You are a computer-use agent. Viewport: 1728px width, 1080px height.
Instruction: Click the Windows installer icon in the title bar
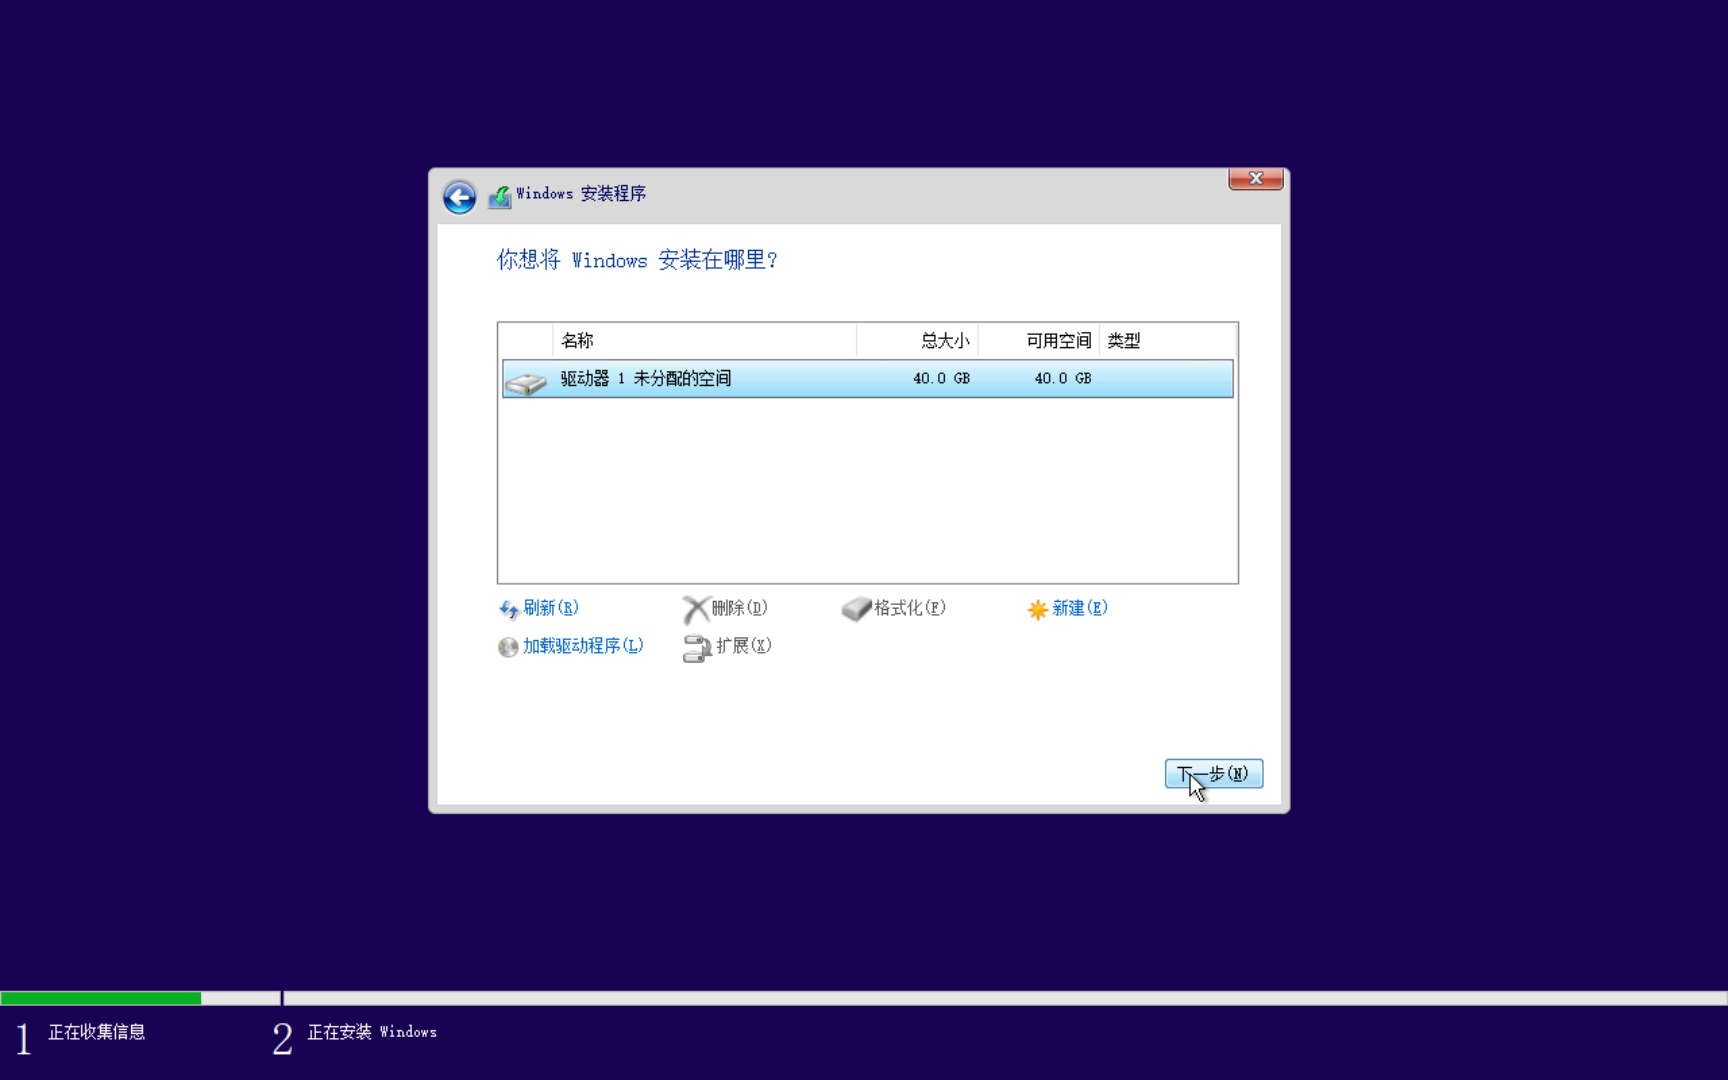498,195
